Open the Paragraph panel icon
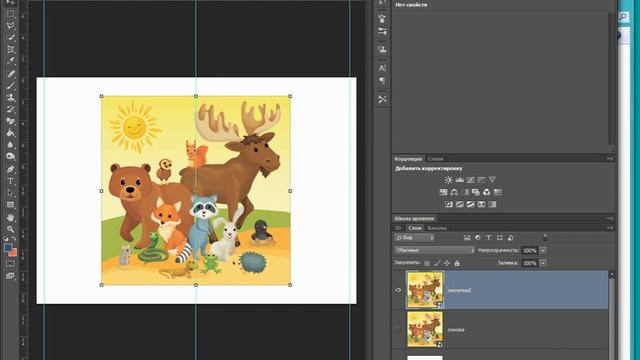The width and height of the screenshot is (640, 360). point(382,81)
